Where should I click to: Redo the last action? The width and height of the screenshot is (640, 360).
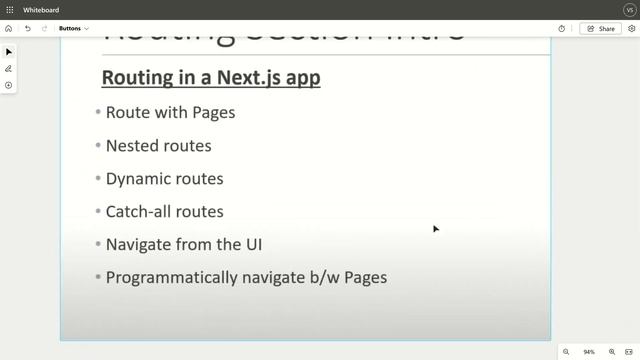[44, 29]
